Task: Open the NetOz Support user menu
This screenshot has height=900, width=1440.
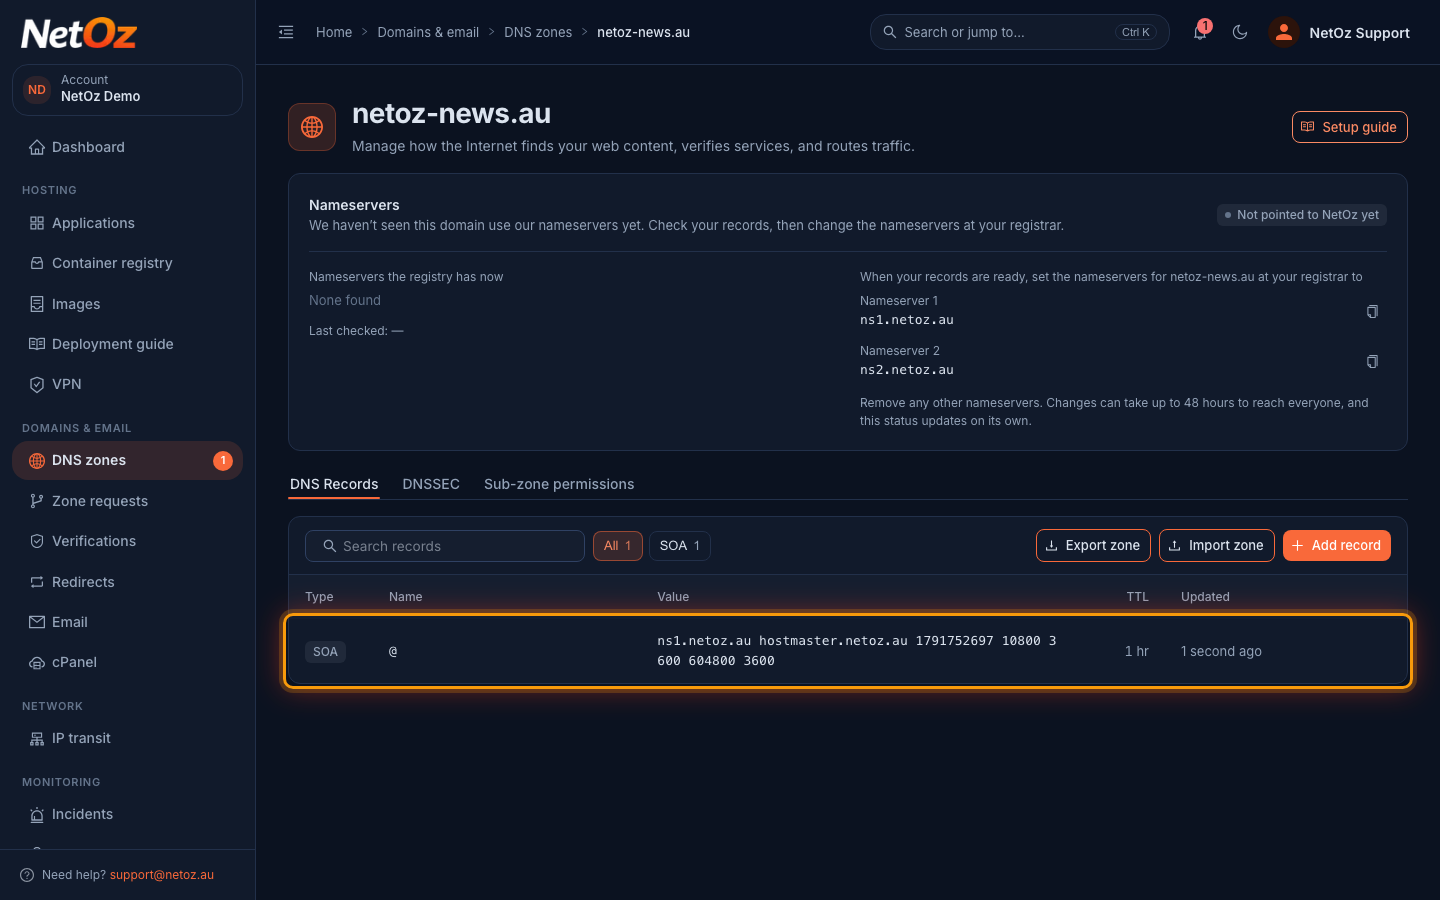Action: pos(1339,32)
